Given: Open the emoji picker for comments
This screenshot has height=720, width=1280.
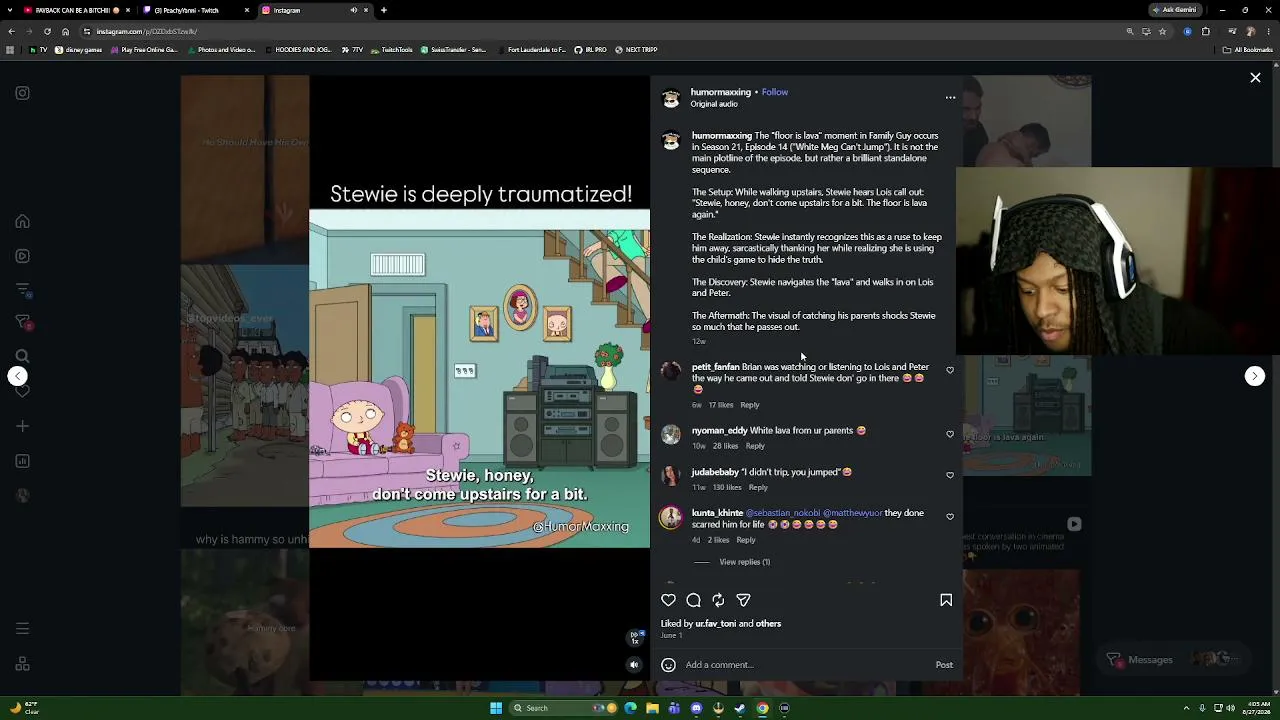Looking at the screenshot, I should click(668, 665).
